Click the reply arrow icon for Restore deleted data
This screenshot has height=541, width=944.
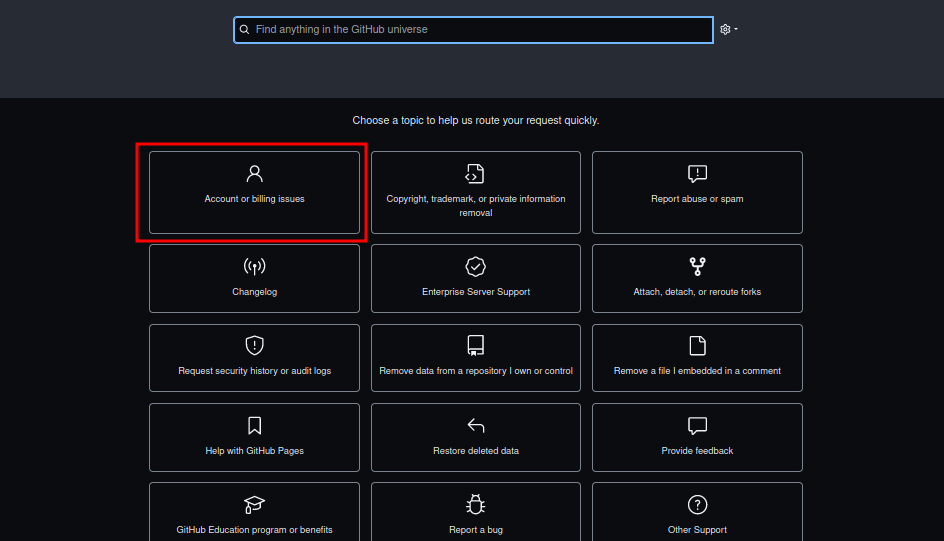coord(476,425)
